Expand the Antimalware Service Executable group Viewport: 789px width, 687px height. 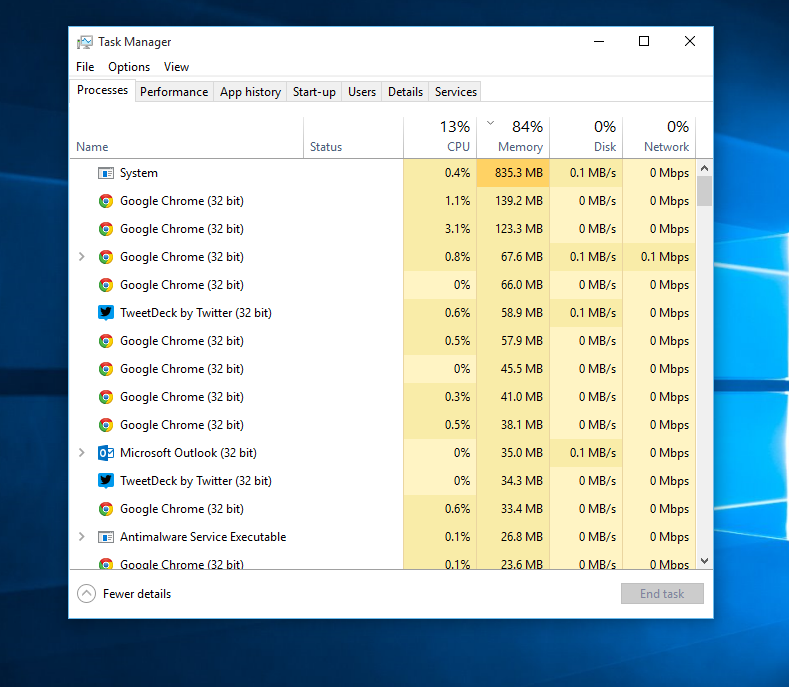tap(82, 537)
